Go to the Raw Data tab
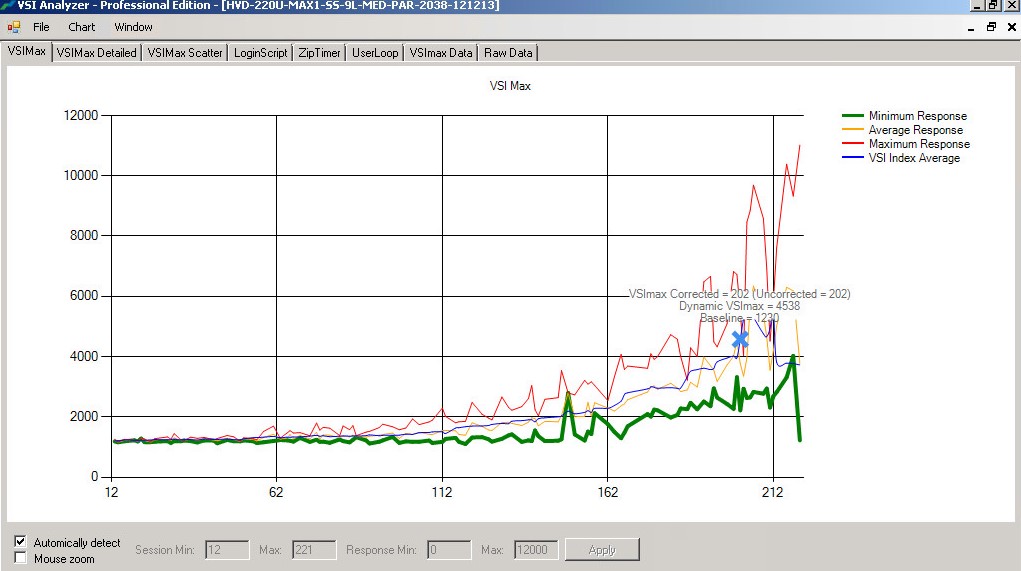This screenshot has height=571, width=1021. (x=508, y=53)
